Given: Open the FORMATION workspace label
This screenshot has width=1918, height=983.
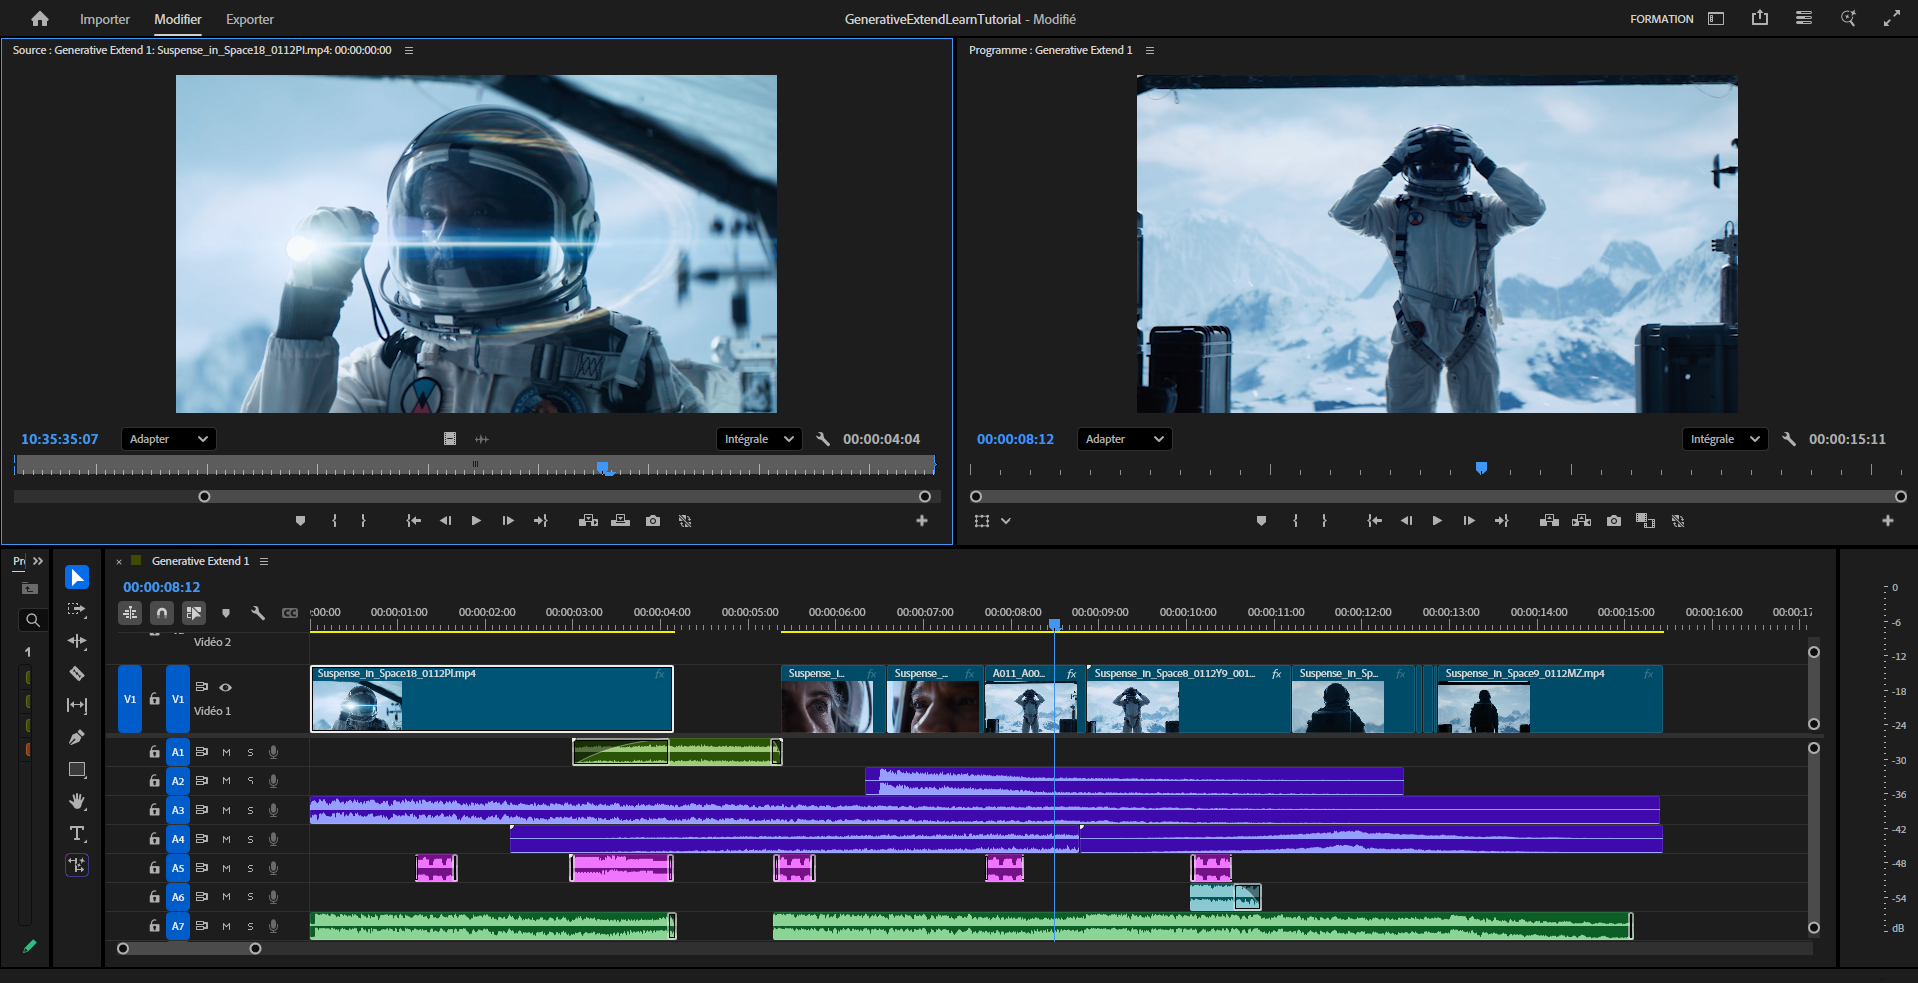Looking at the screenshot, I should [x=1661, y=19].
